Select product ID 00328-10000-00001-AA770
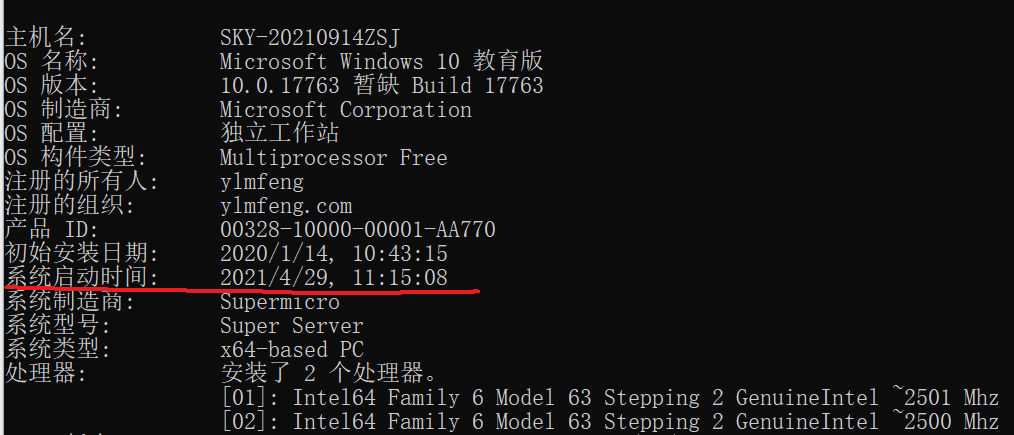The width and height of the screenshot is (1014, 435). (358, 229)
